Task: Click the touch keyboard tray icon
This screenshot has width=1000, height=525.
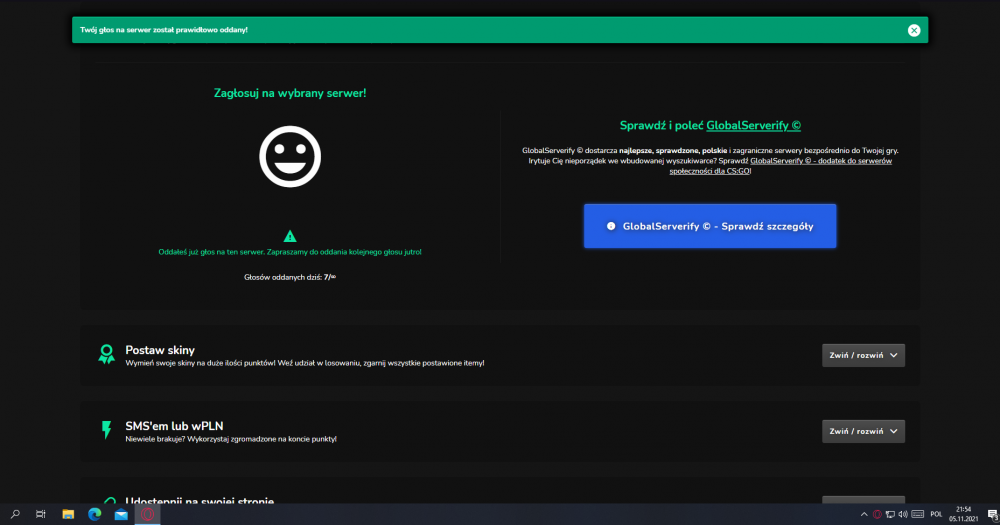Action: click(x=918, y=514)
